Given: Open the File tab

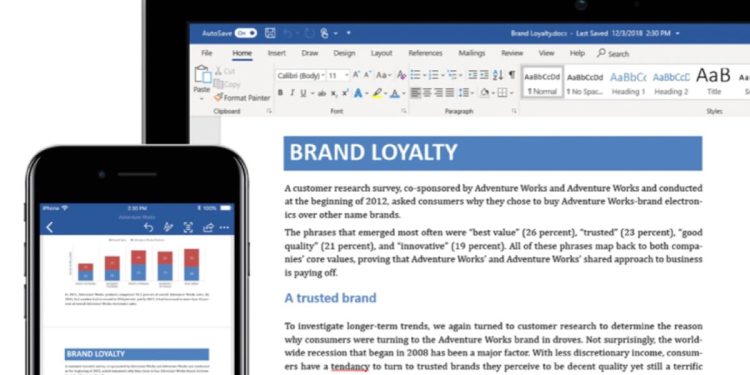Looking at the screenshot, I should tap(207, 53).
